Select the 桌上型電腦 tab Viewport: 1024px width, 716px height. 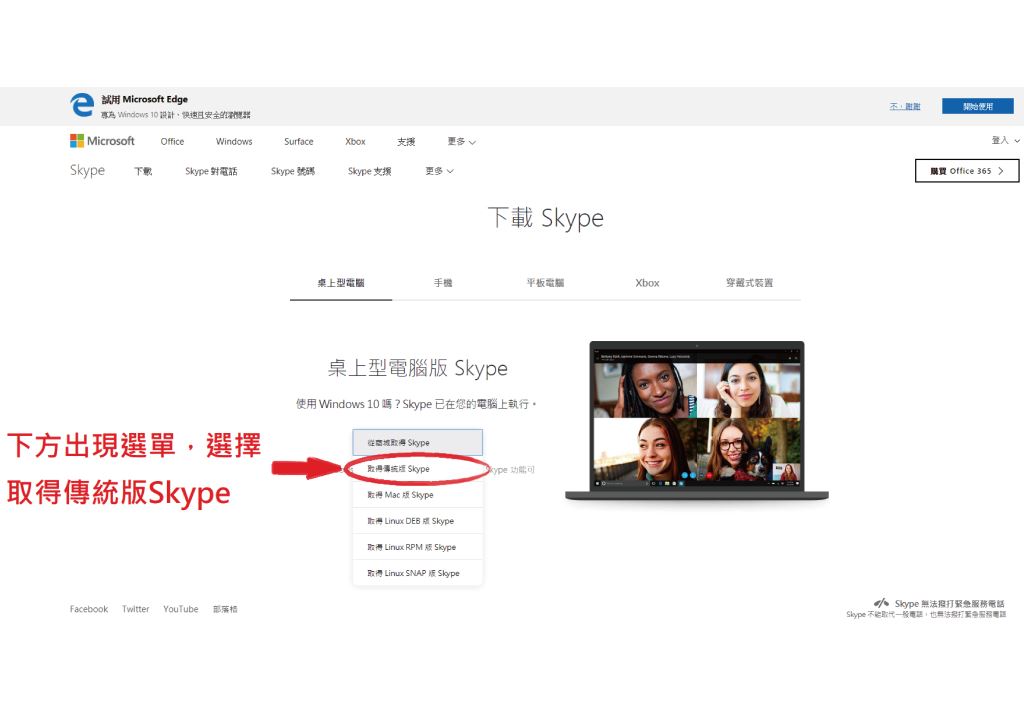pyautogui.click(x=341, y=283)
